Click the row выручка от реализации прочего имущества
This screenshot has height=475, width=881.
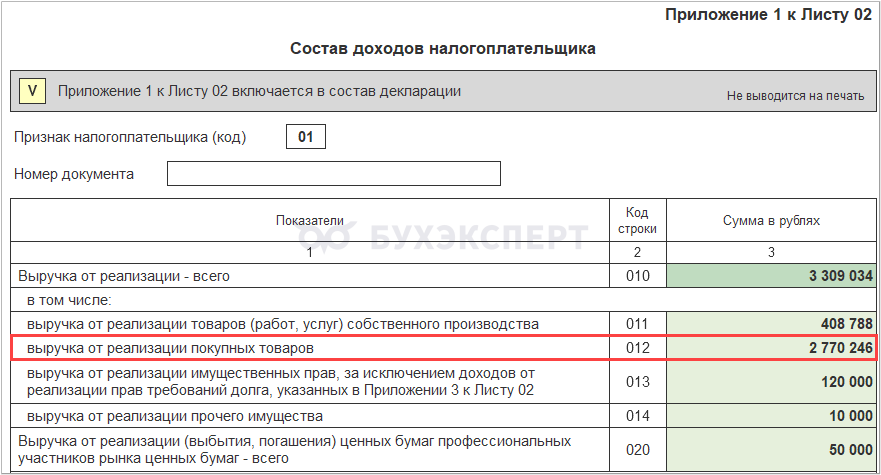pyautogui.click(x=310, y=416)
